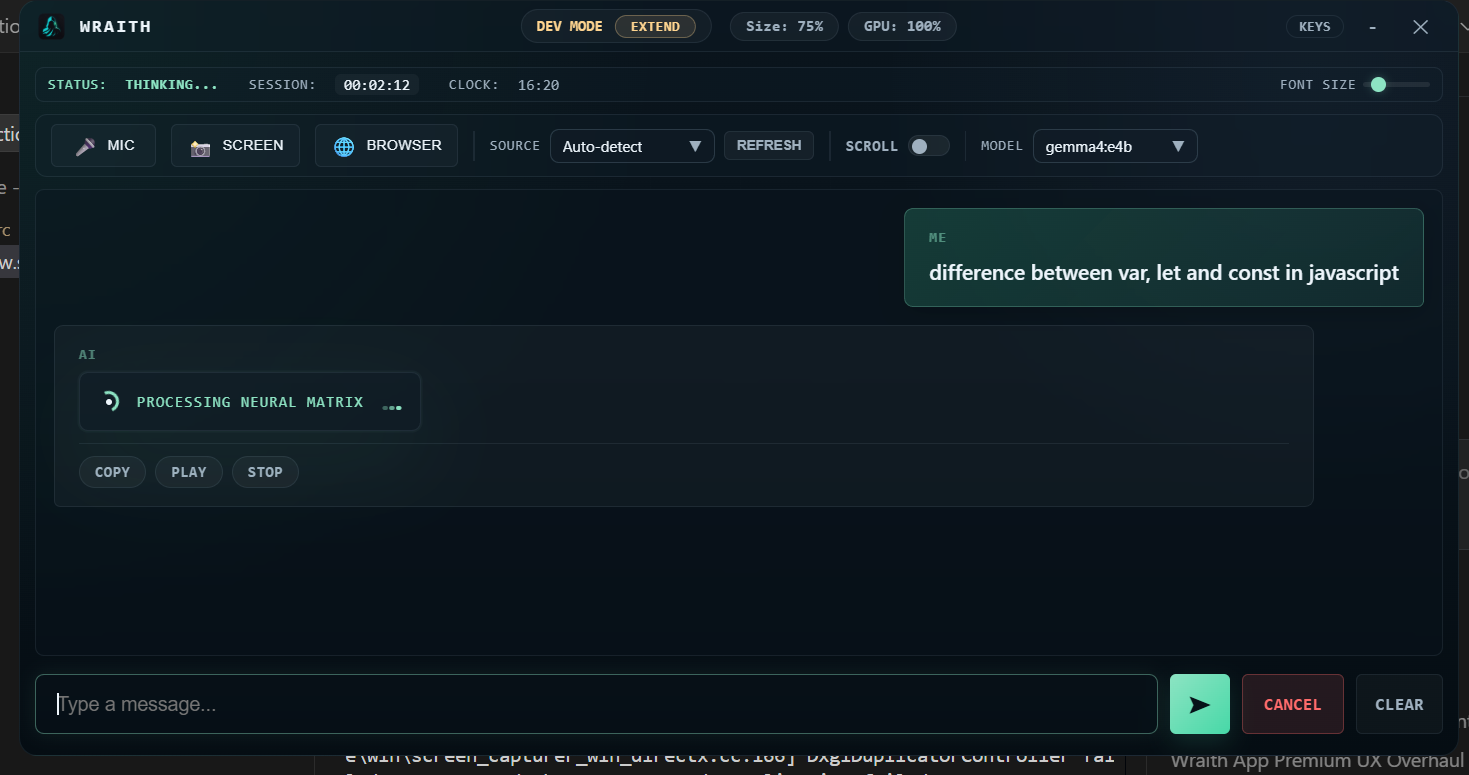Click the processing spinner icon

coord(111,402)
